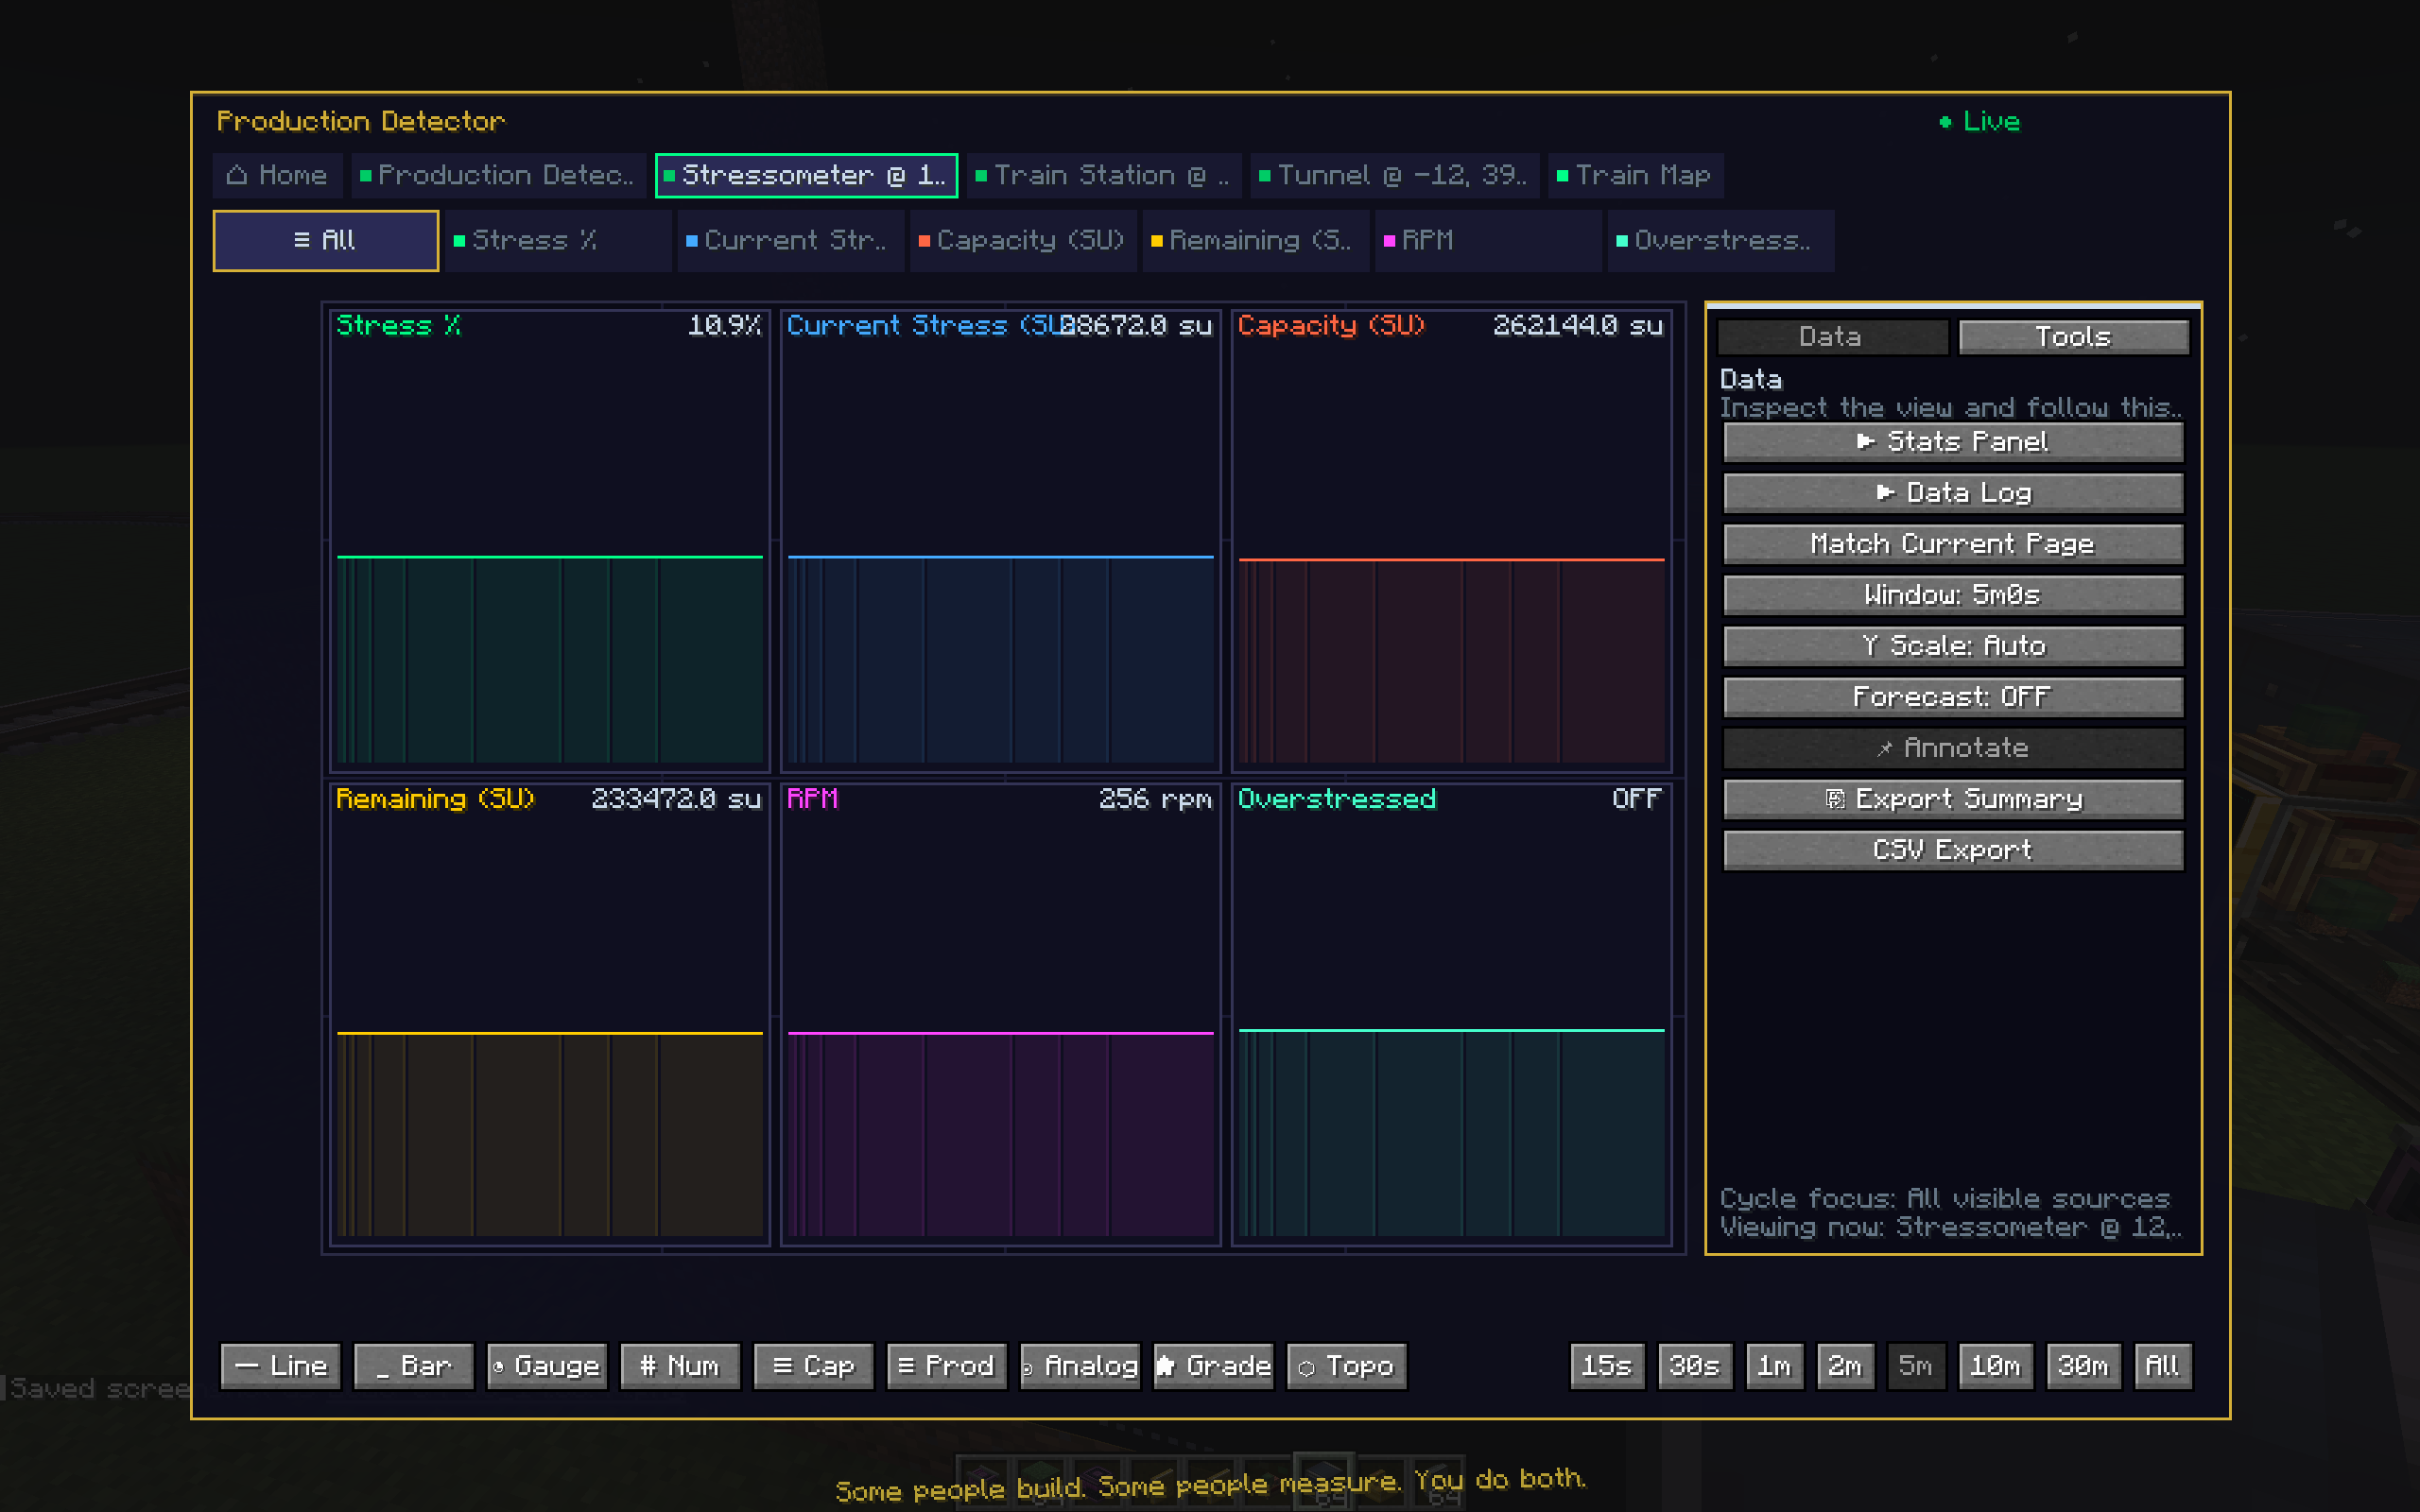Open the Capacity (SU) chart
Screen dimensions: 2420x1512
[x=1452, y=540]
